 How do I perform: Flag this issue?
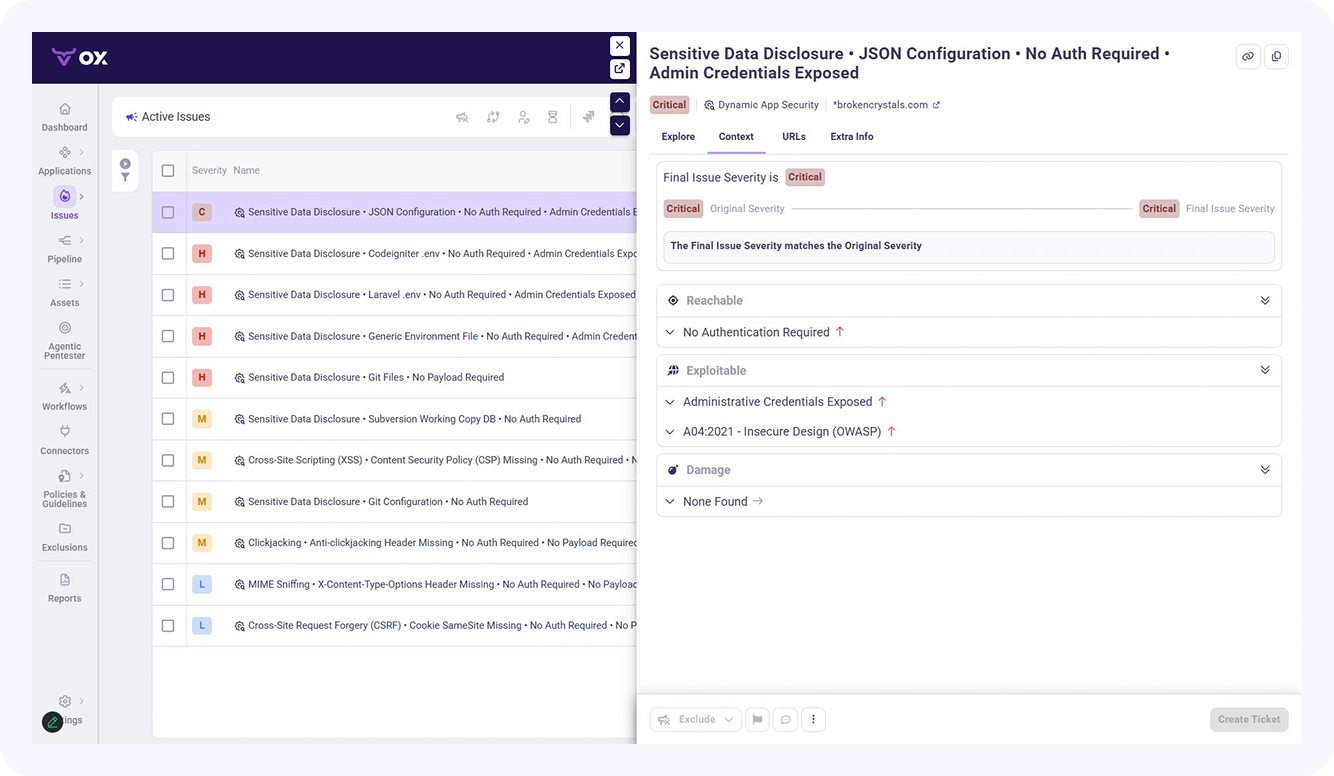757,719
